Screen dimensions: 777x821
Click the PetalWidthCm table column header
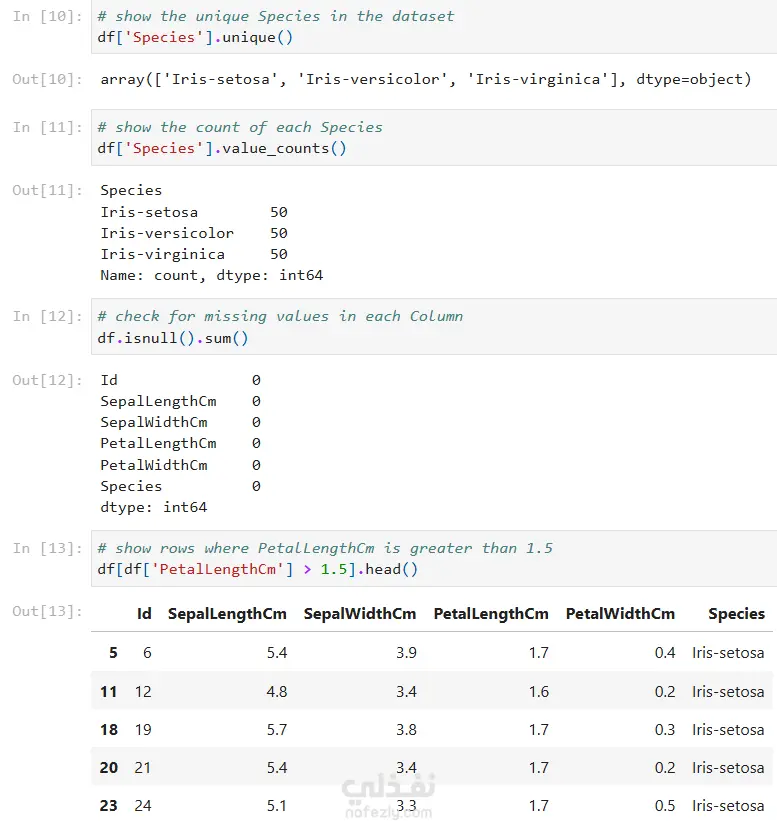[x=620, y=614]
